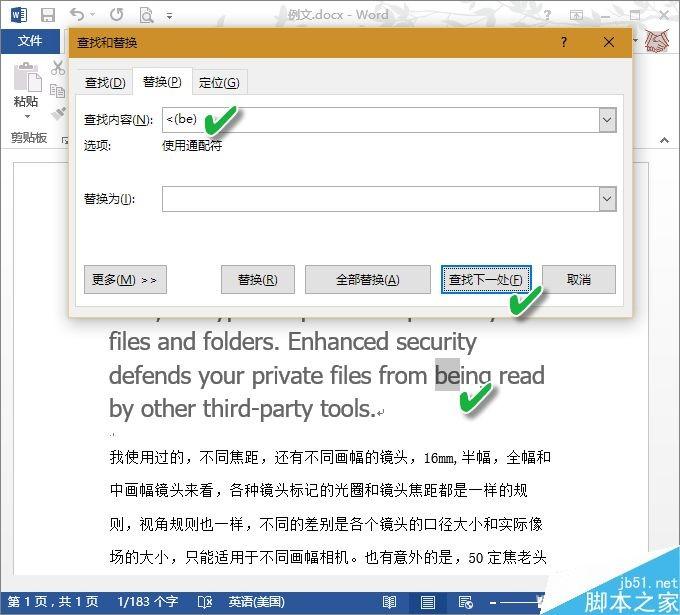
Task: Click the Redo repeat arrow icon
Action: click(117, 15)
